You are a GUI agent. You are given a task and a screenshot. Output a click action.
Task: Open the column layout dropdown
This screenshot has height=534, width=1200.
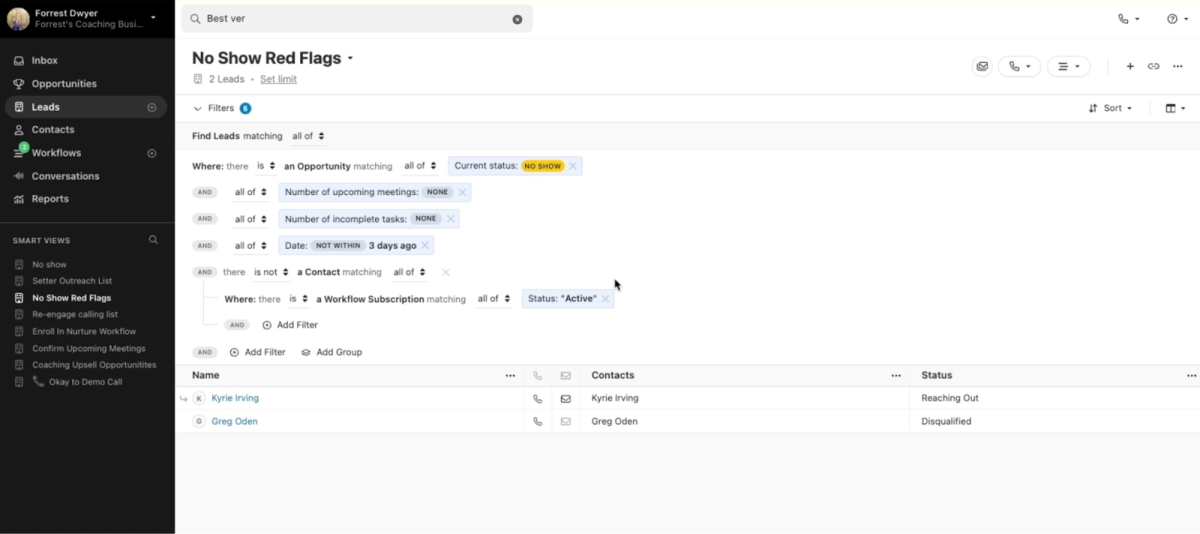click(1175, 108)
